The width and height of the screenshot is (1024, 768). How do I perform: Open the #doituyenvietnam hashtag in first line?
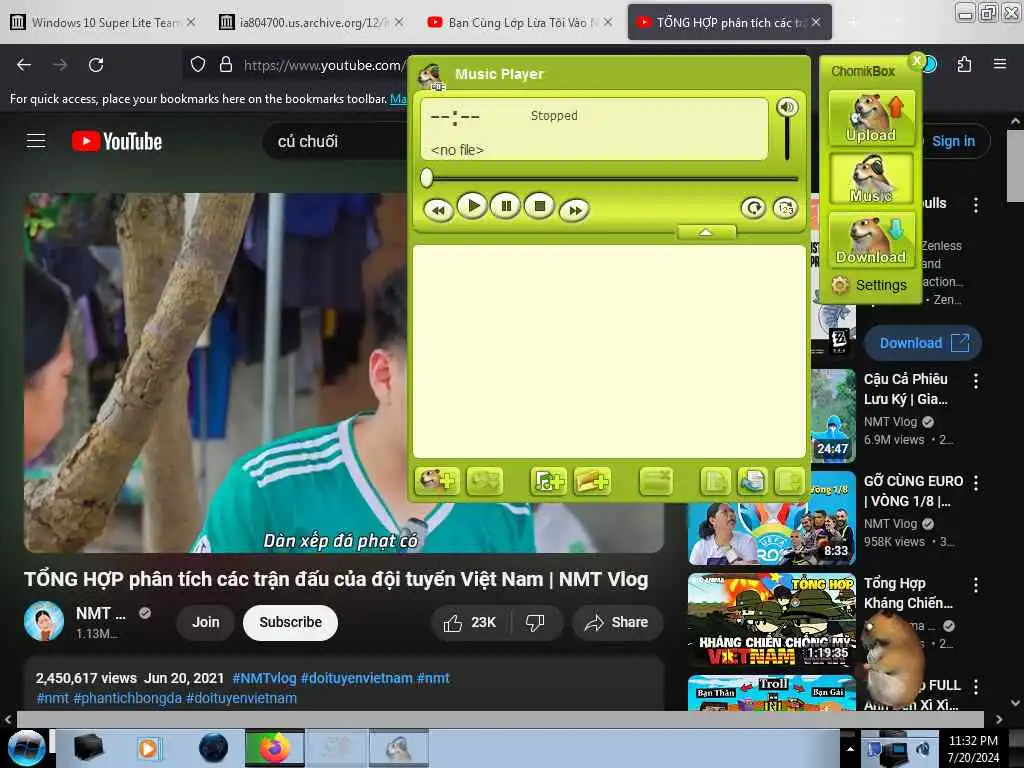(357, 679)
